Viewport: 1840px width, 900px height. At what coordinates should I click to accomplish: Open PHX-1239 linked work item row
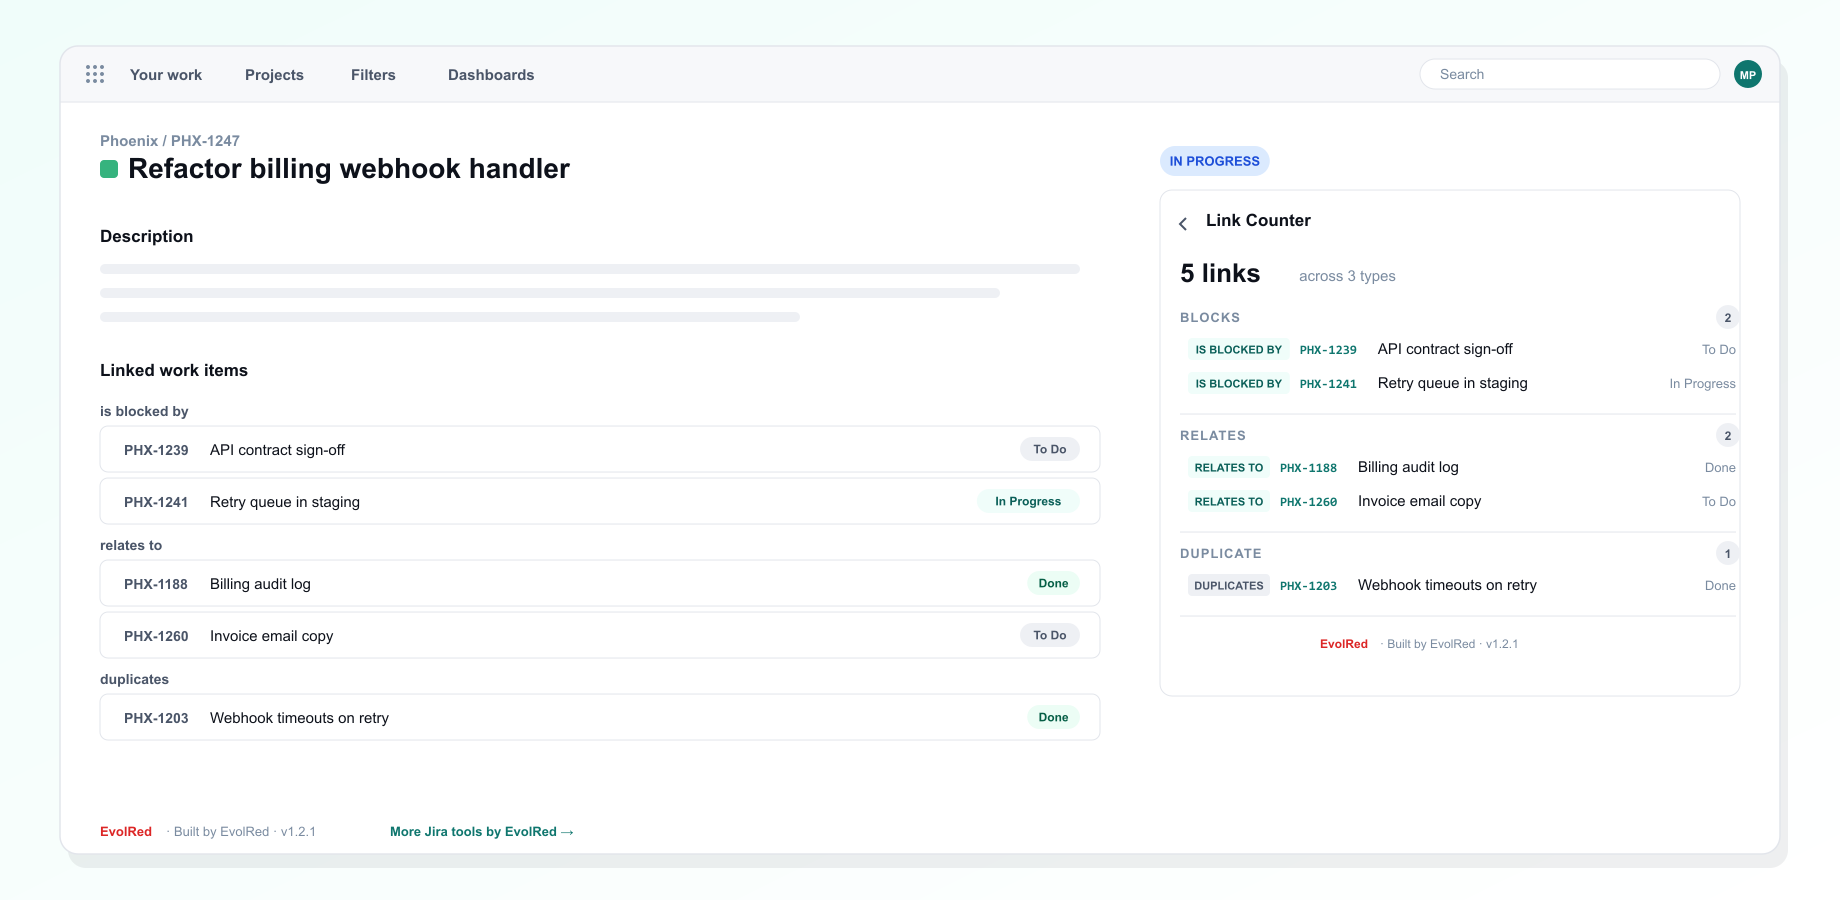pos(600,449)
